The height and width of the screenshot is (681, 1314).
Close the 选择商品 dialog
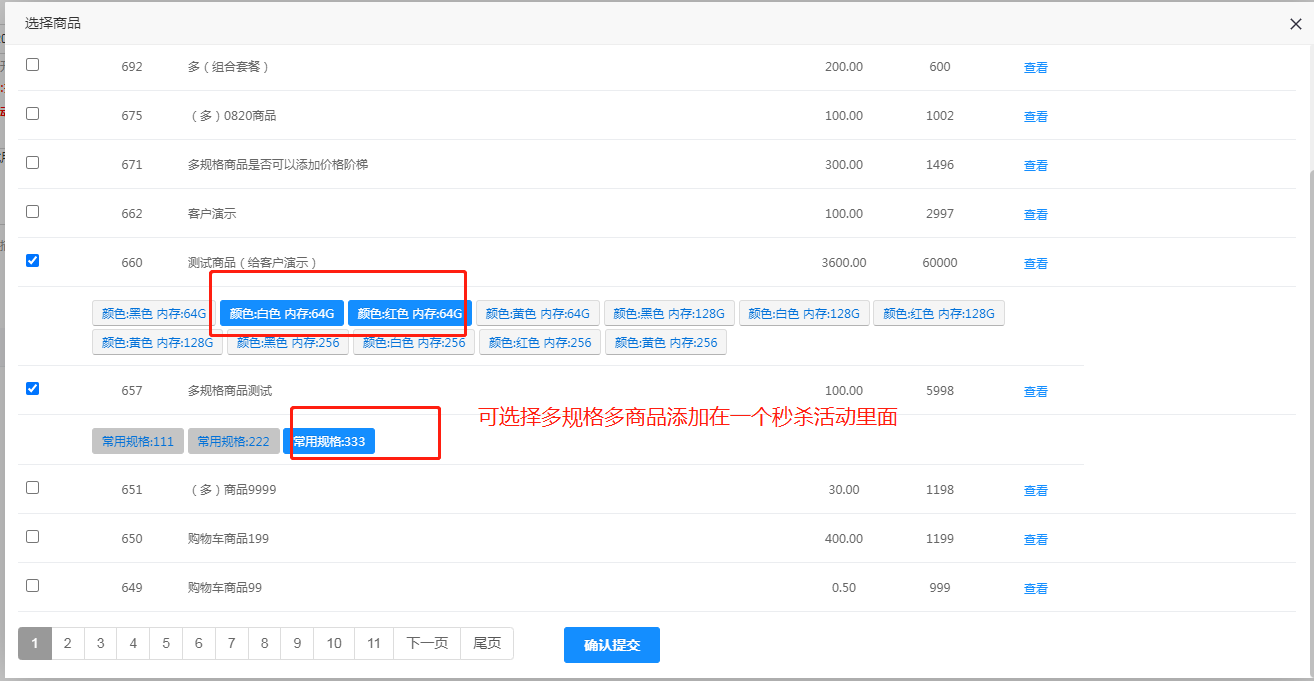[x=1295, y=24]
